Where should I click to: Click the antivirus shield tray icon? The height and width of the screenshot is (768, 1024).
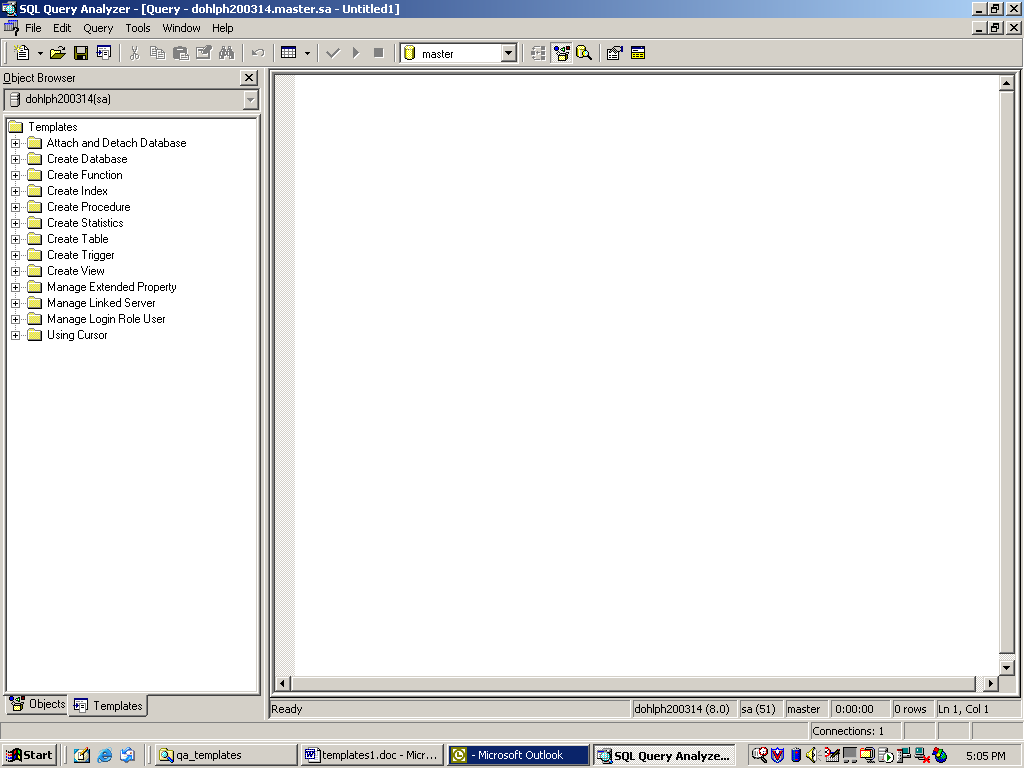pyautogui.click(x=777, y=756)
